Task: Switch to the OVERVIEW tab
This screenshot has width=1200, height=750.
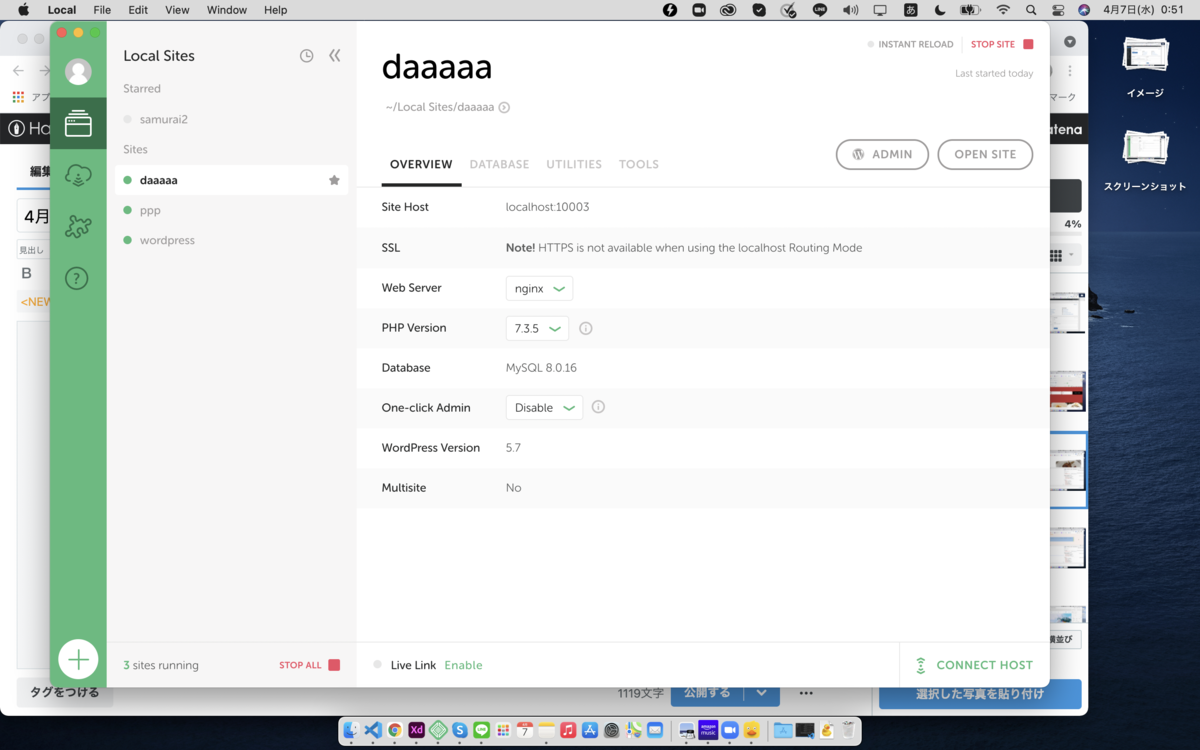Action: (421, 164)
